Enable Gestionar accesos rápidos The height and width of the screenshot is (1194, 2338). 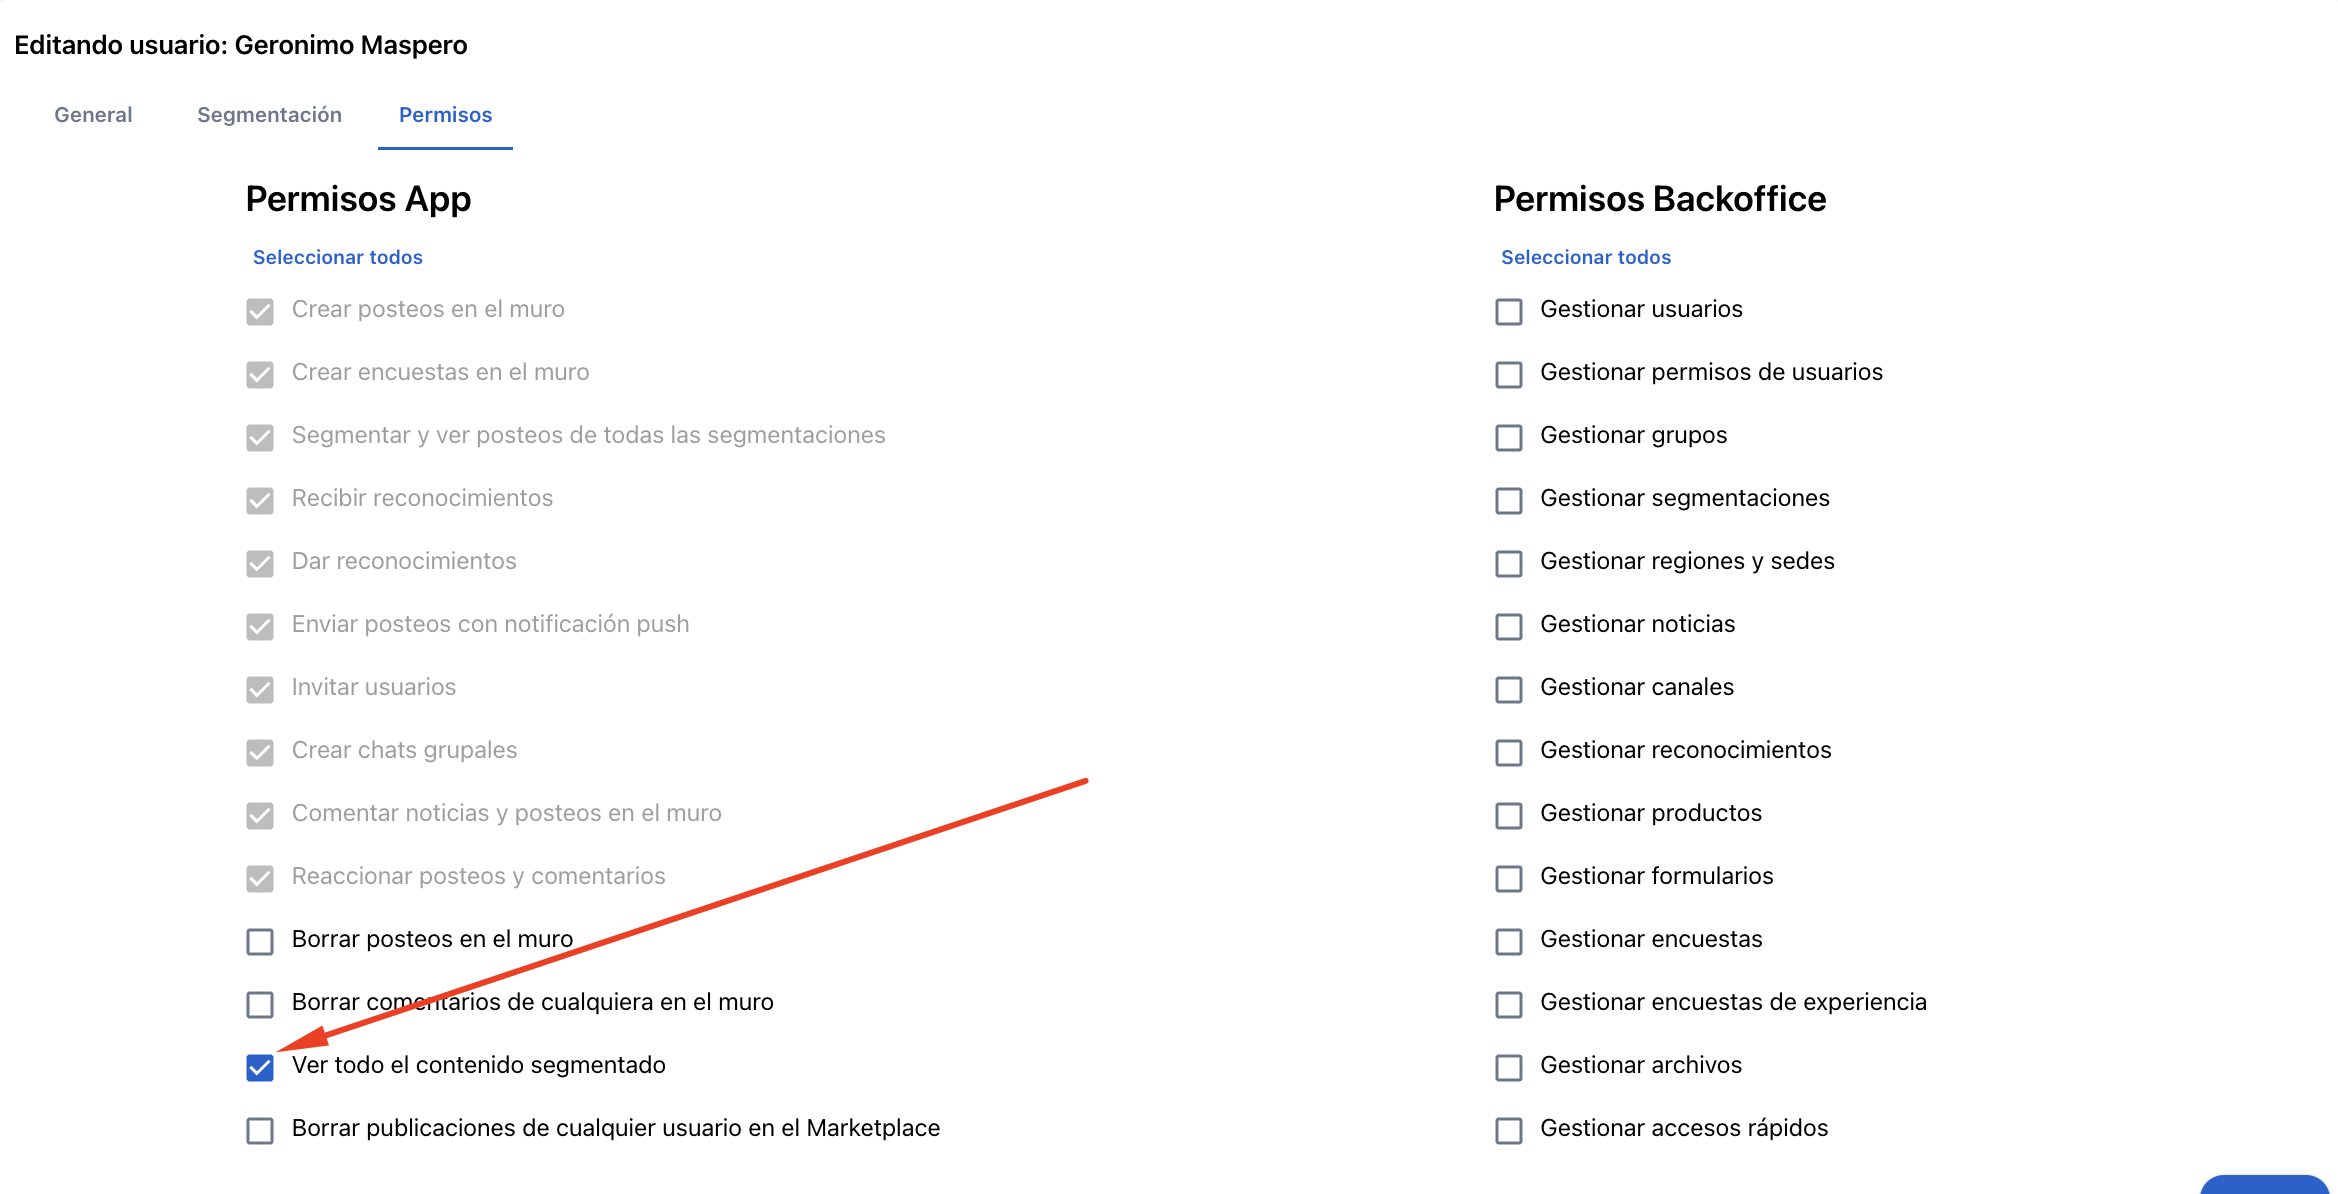1509,1131
